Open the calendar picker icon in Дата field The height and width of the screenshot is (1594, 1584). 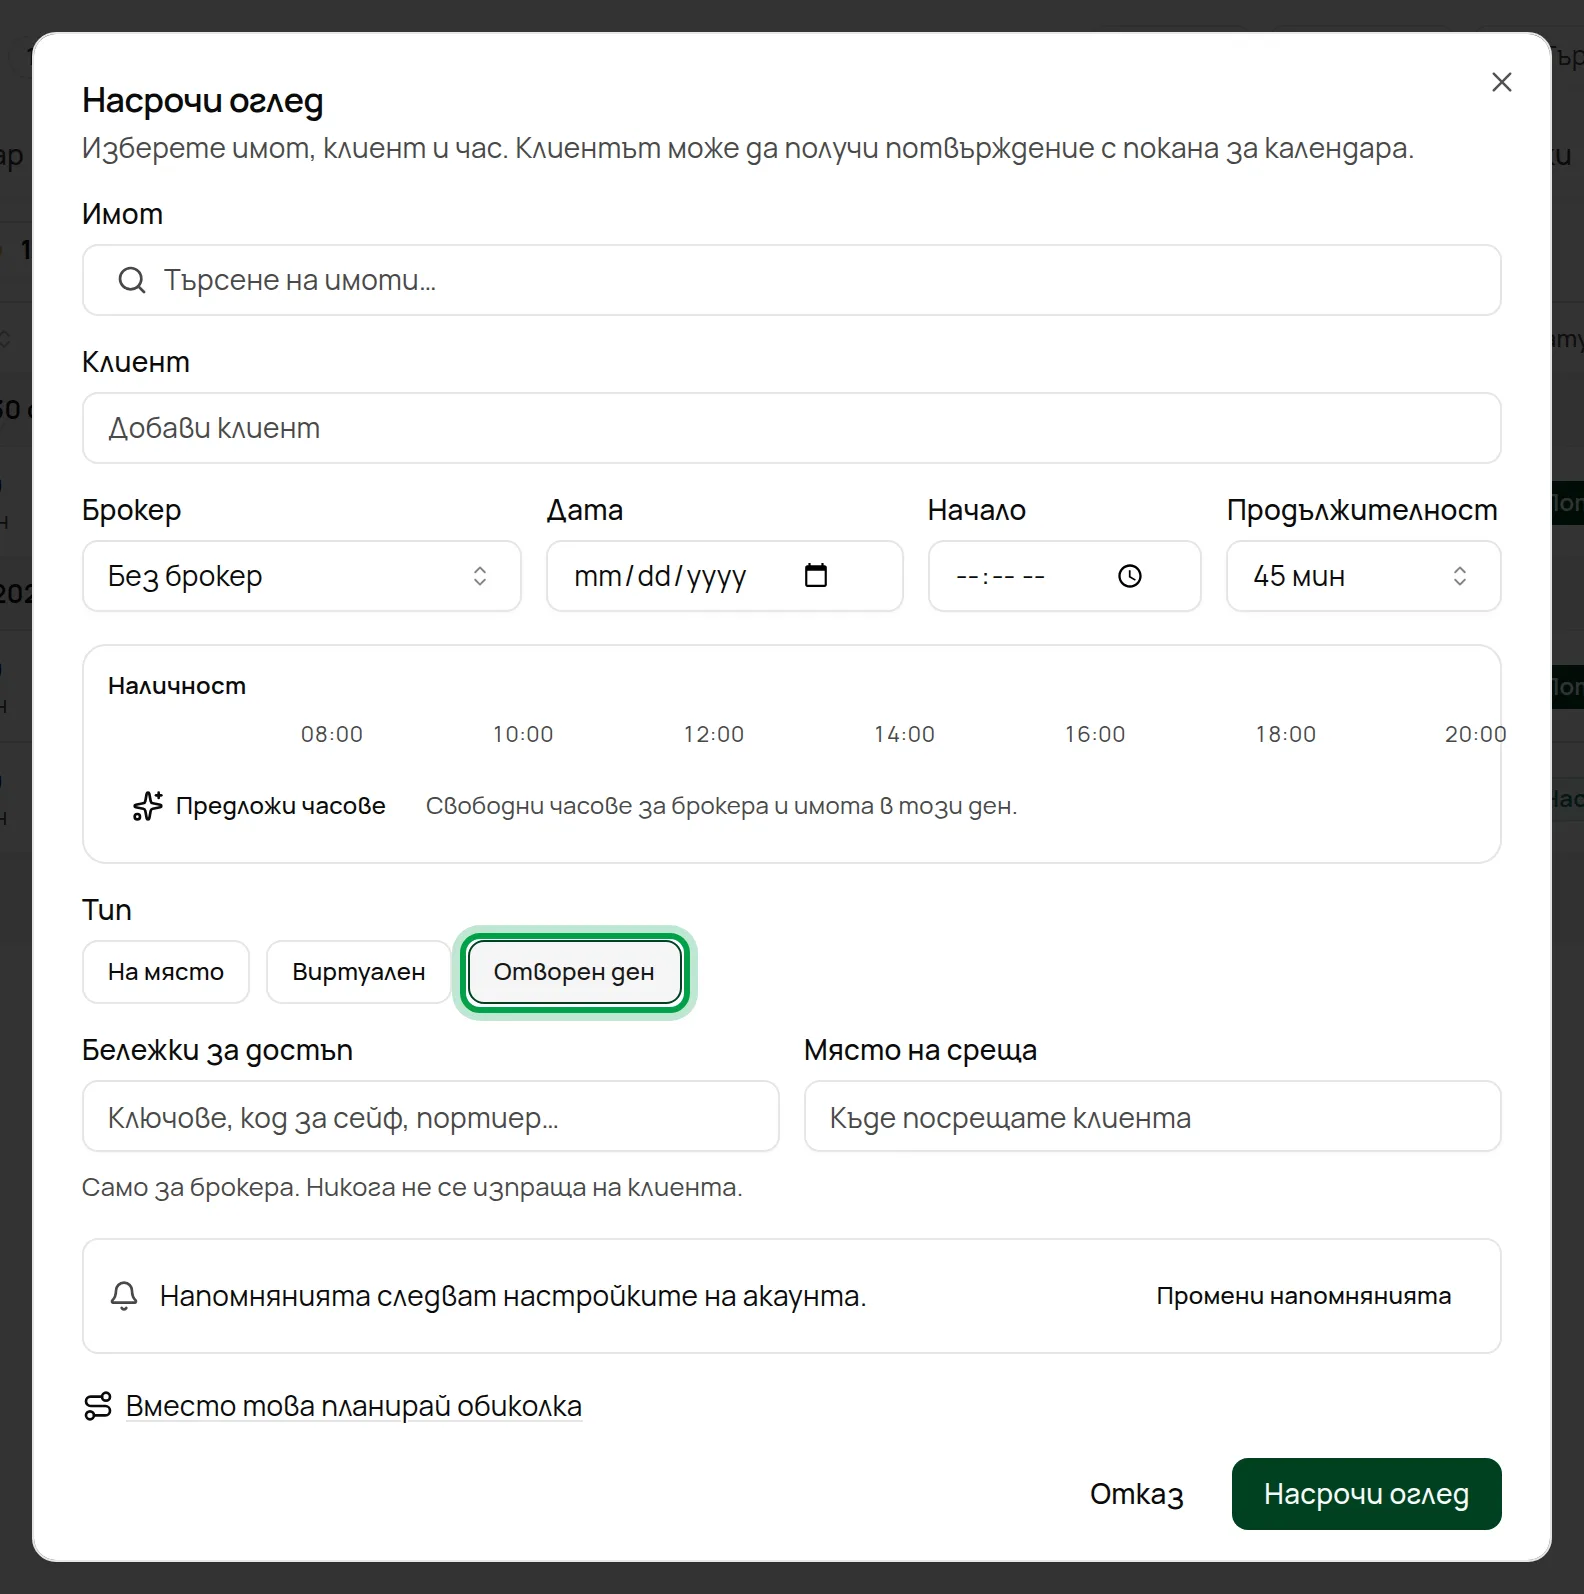pyautogui.click(x=816, y=575)
